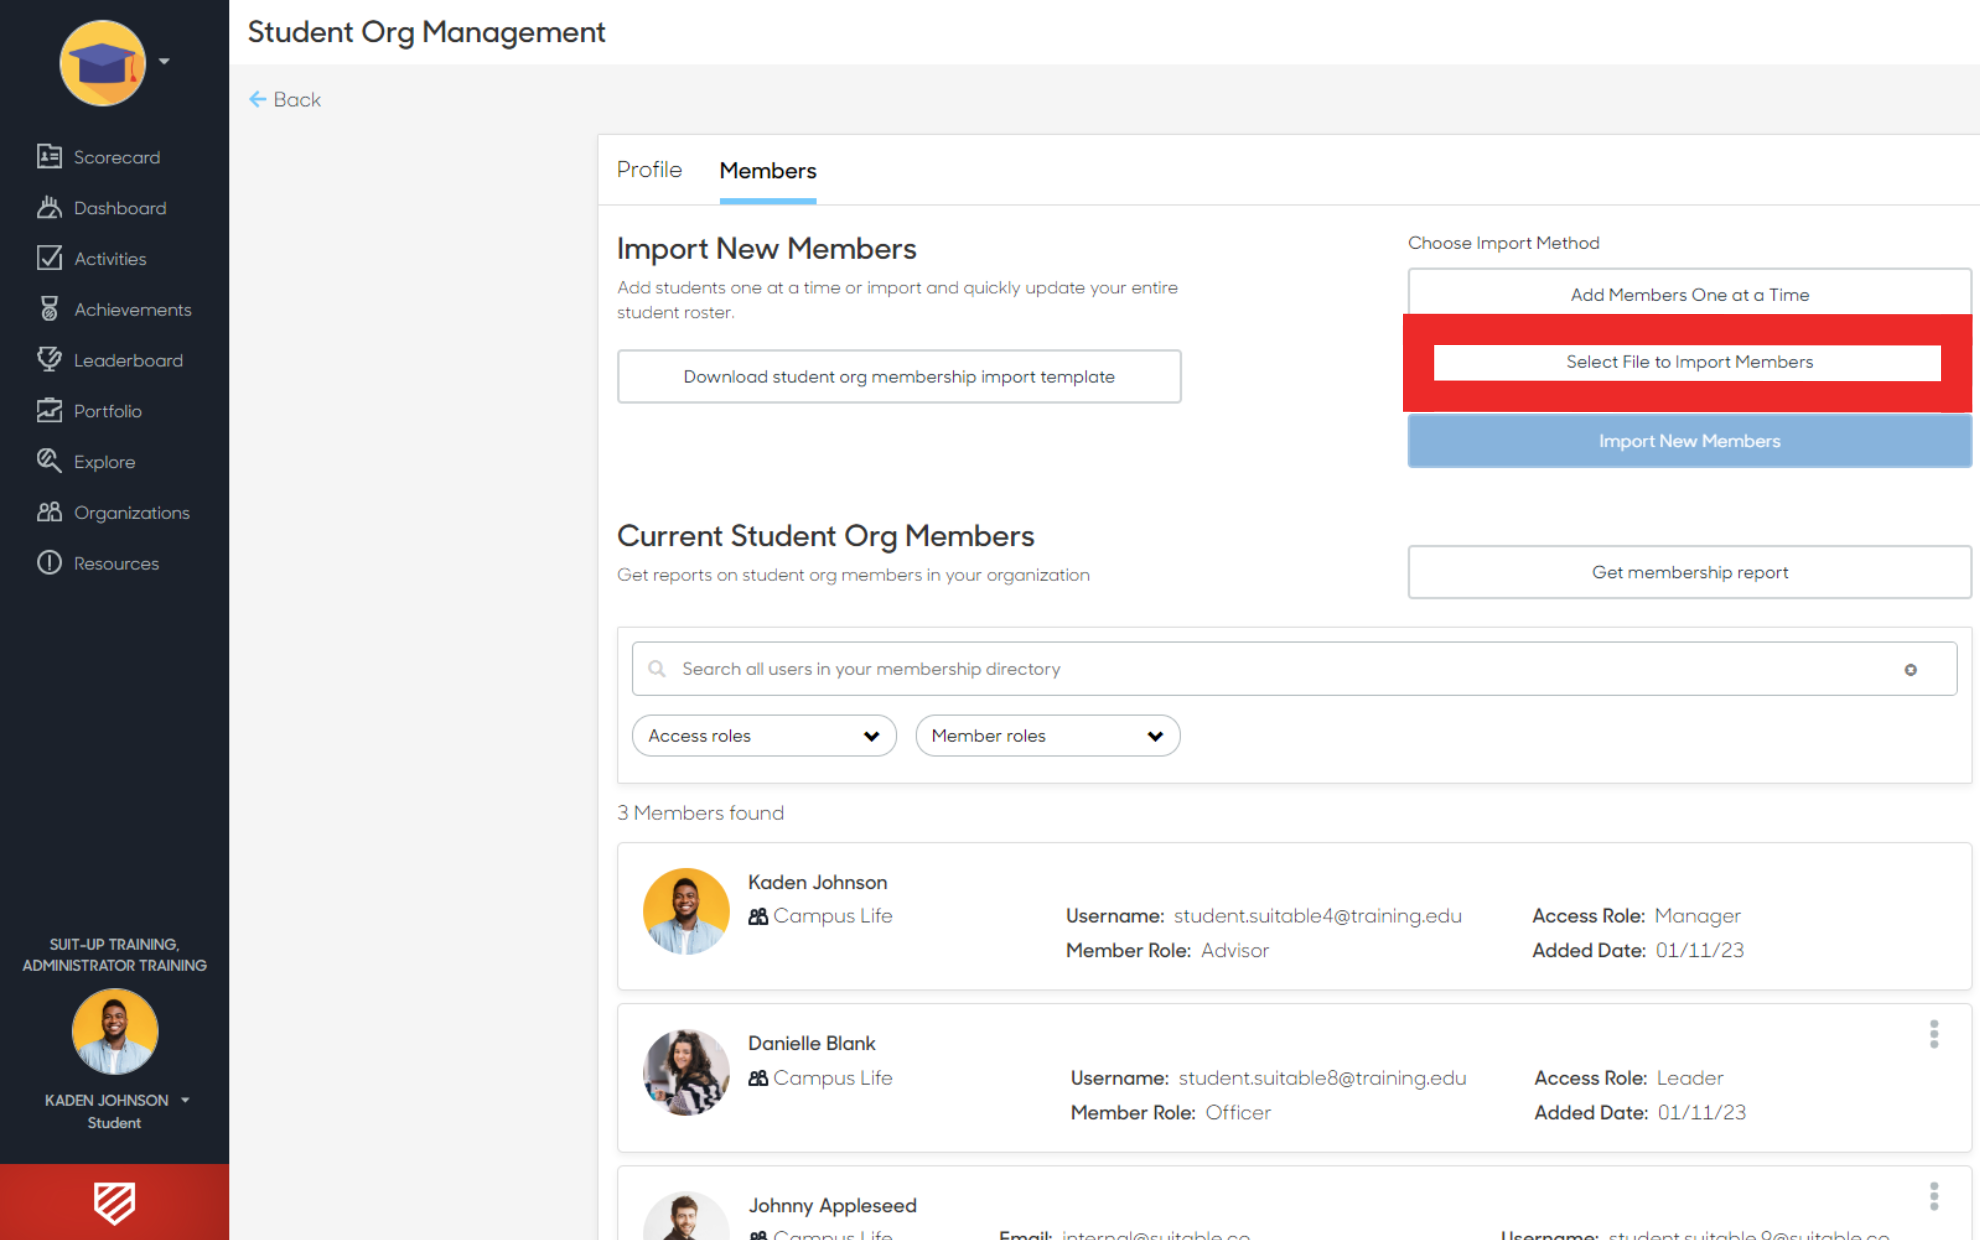Expand the KADEN JOHNSON user dropdown arrow
1980x1240 pixels.
click(185, 1100)
